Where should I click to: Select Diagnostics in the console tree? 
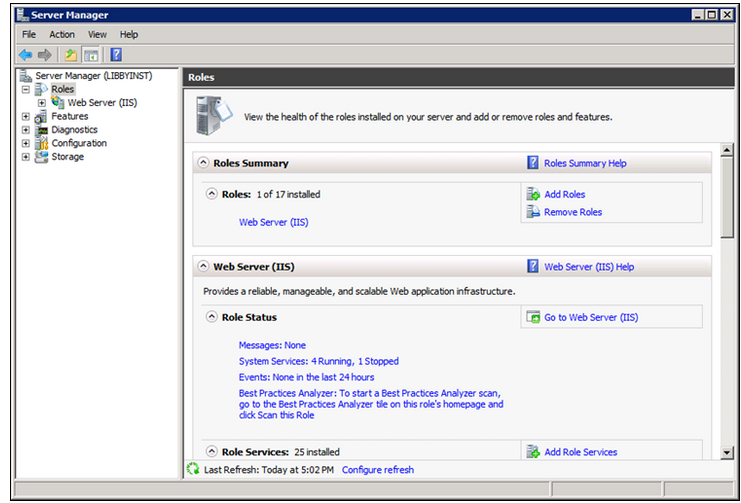[x=74, y=130]
